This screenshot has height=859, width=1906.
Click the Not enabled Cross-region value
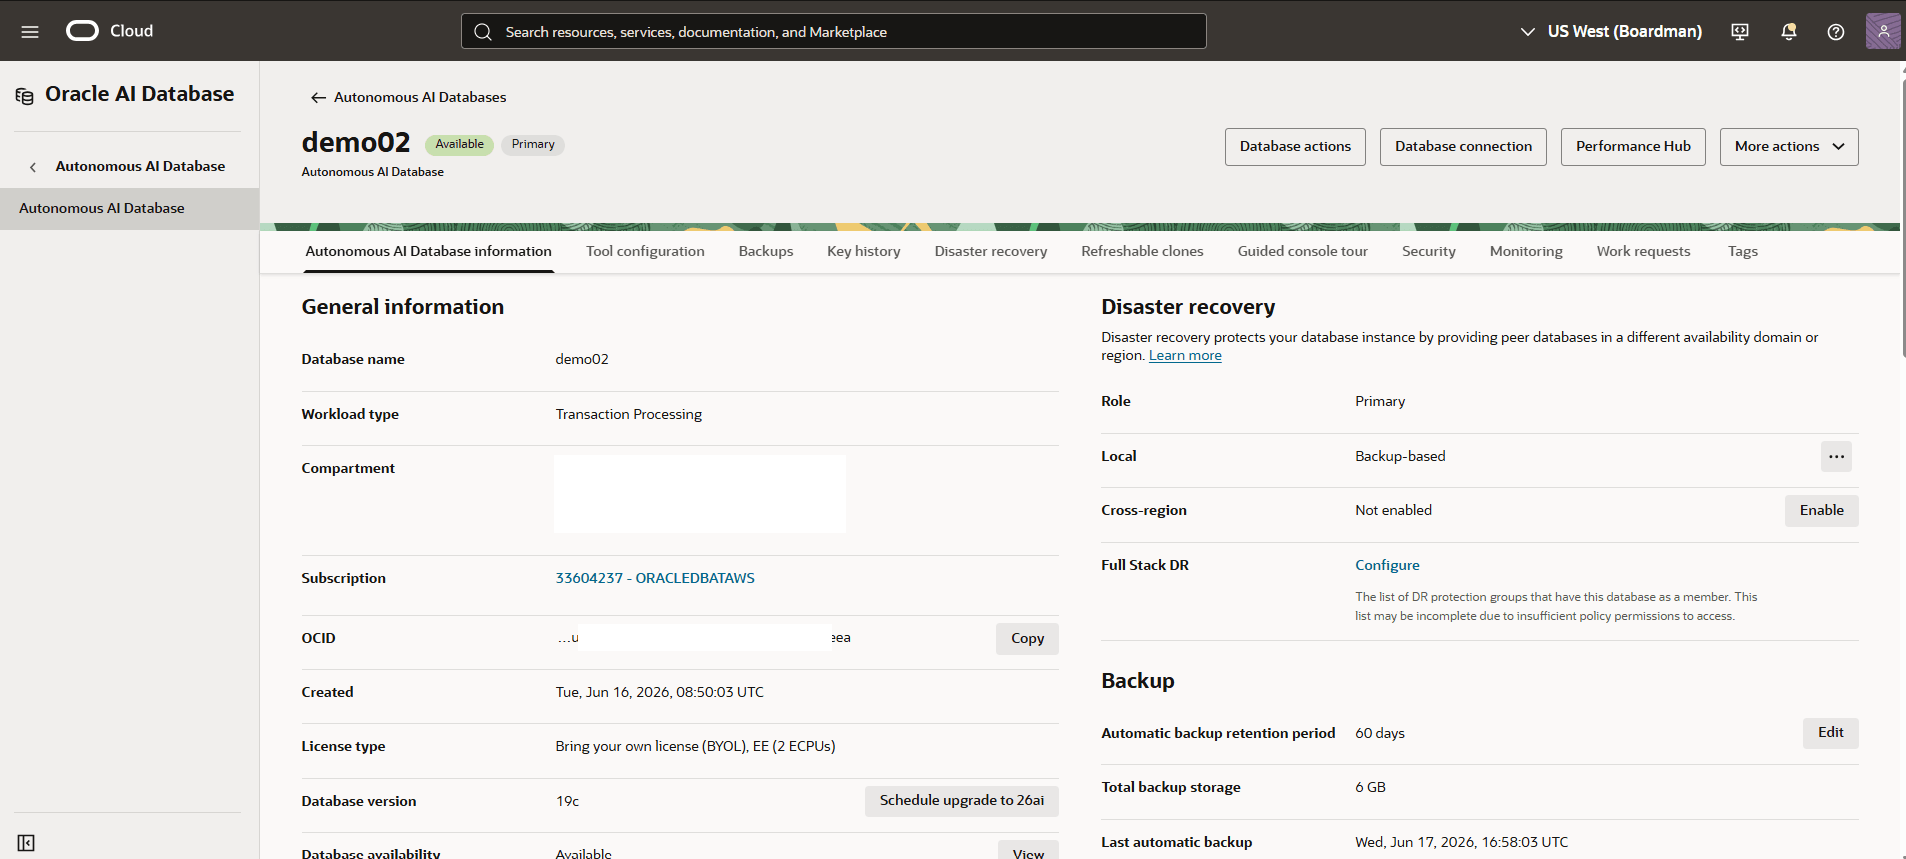(1393, 510)
